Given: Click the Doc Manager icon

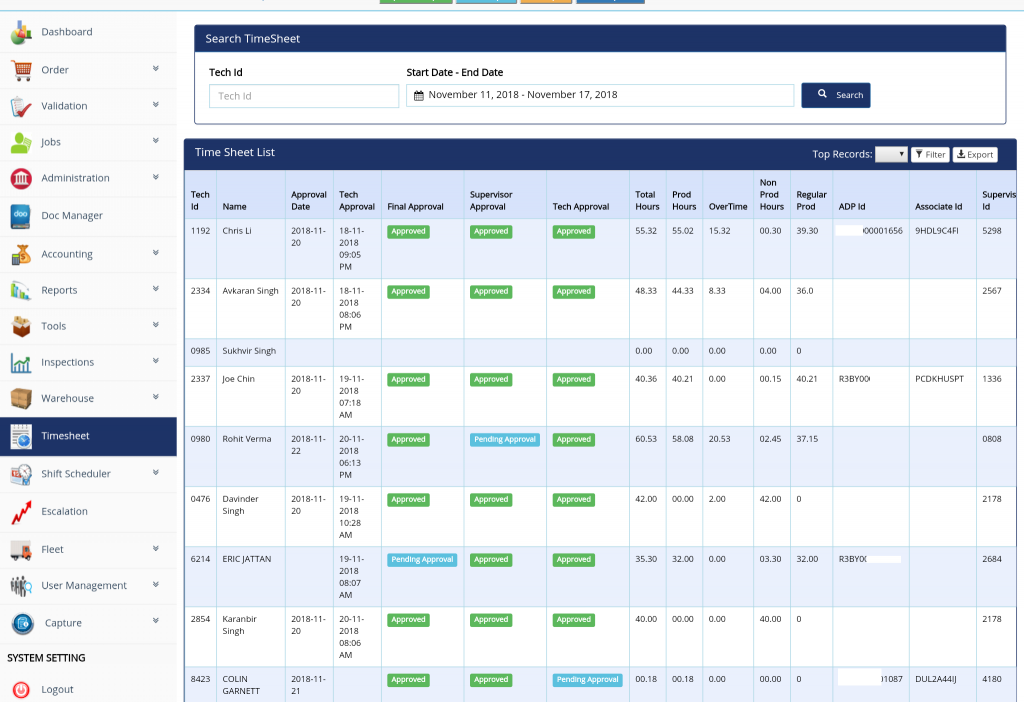Looking at the screenshot, I should pyautogui.click(x=20, y=214).
